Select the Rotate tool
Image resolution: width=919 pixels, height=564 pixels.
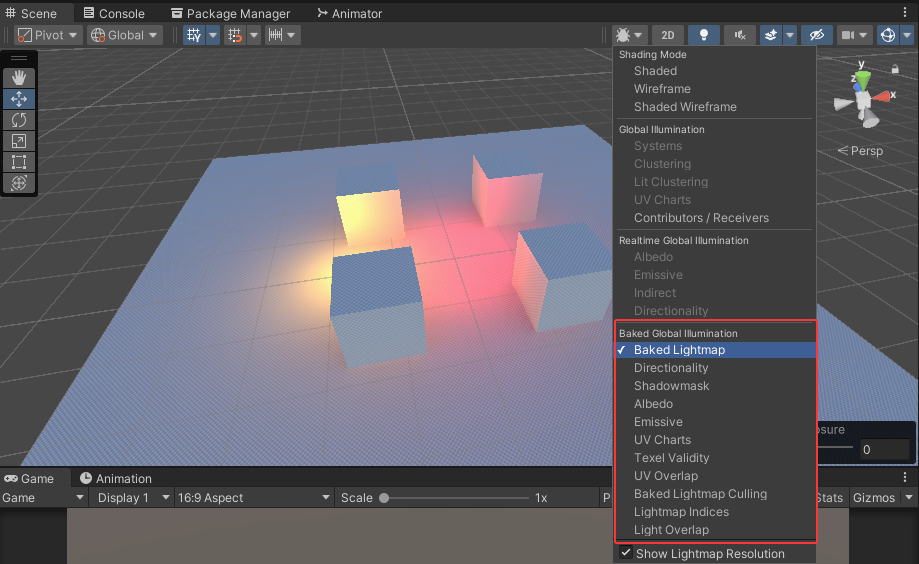click(x=19, y=120)
